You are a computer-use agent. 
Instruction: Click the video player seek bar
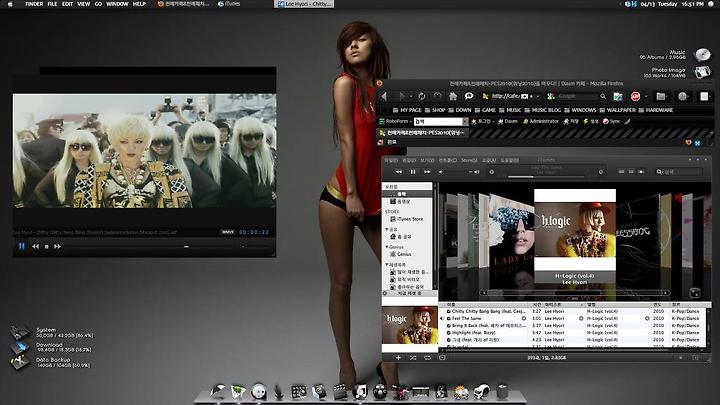click(x=147, y=247)
